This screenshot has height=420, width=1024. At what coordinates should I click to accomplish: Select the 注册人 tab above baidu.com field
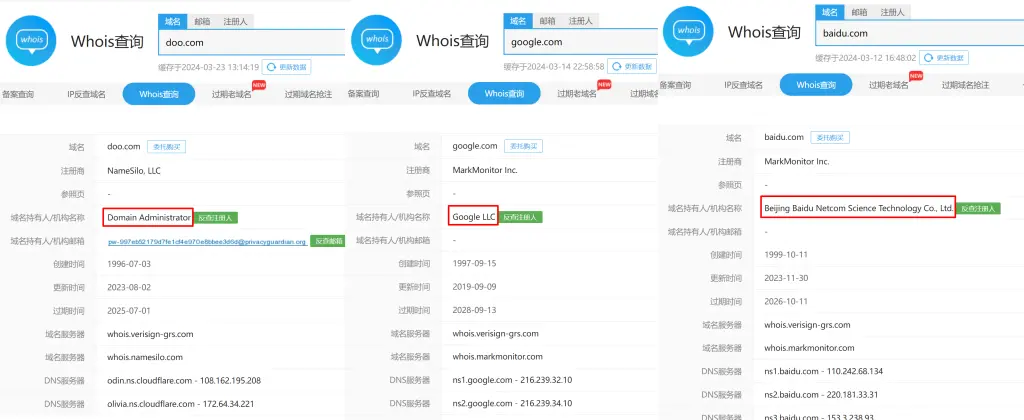point(892,12)
